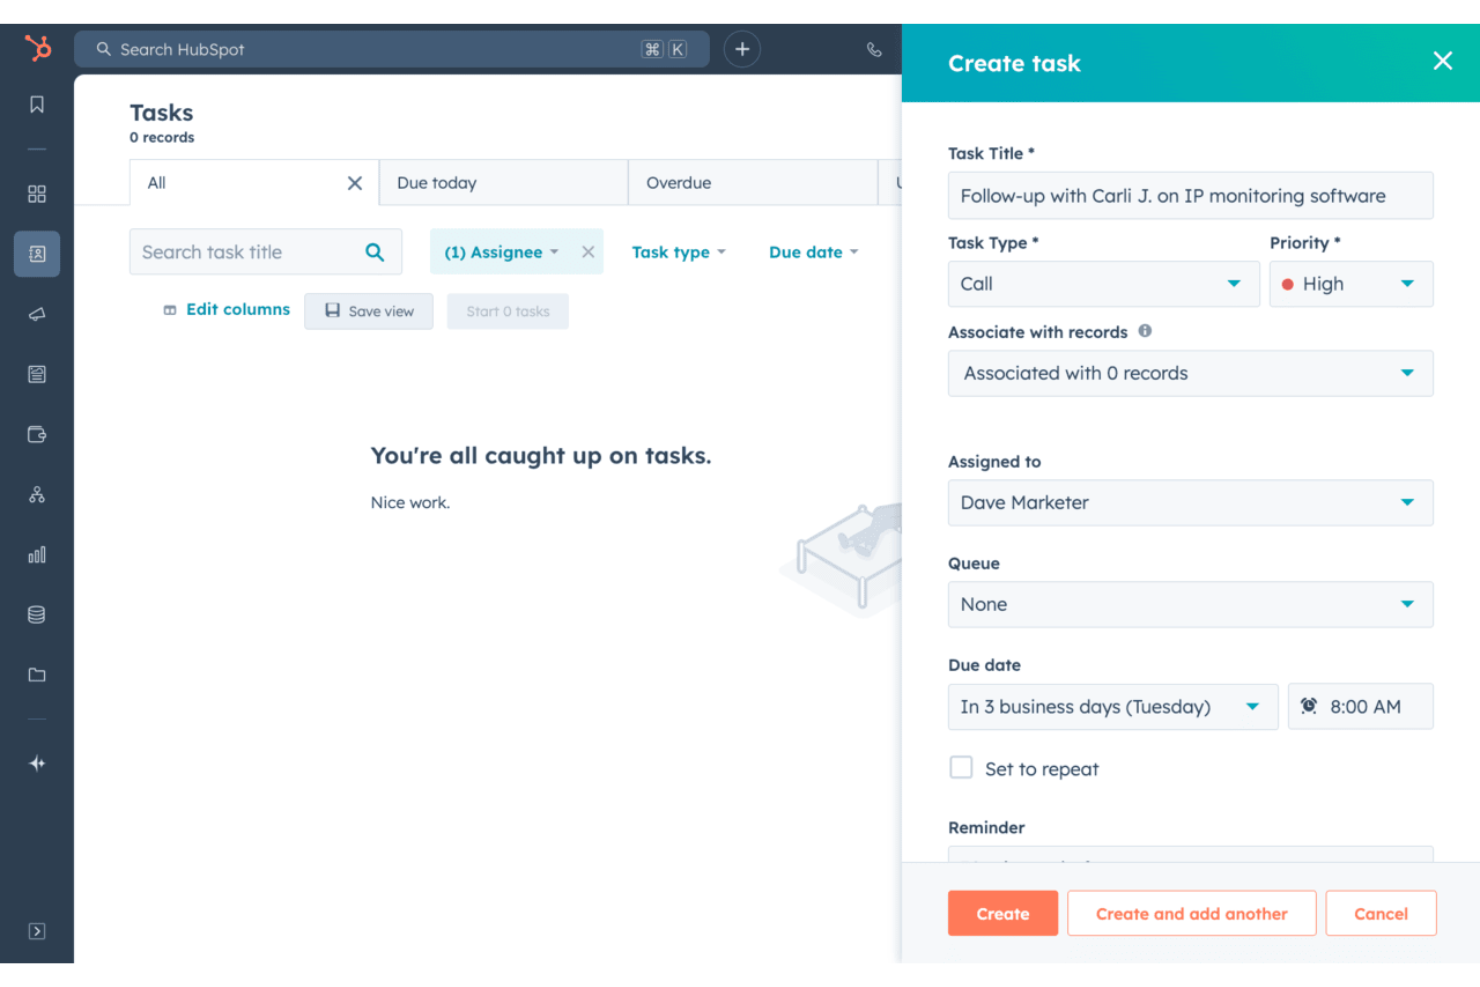Open the Reporting bar-chart sidebar icon
This screenshot has height=987, width=1480.
36,554
